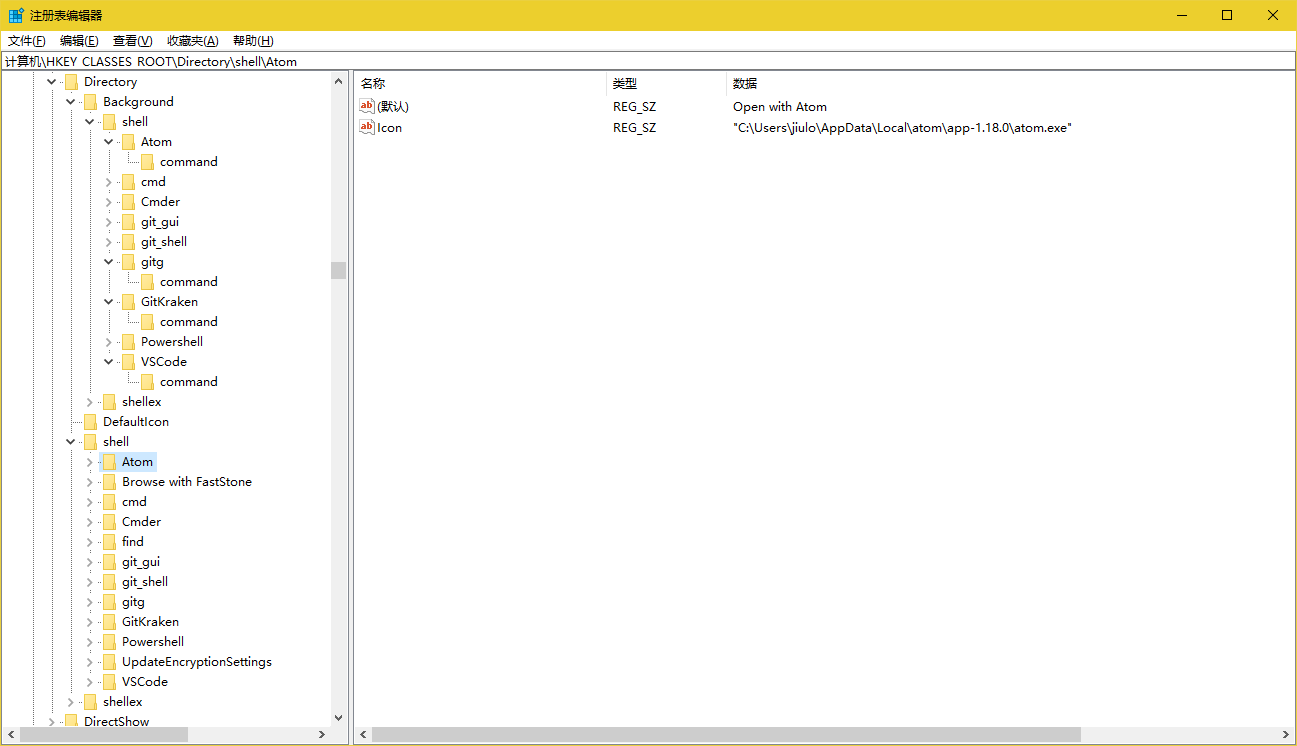Image resolution: width=1297 pixels, height=746 pixels.
Task: Click the tree pane's scroll-down arrow
Action: pyautogui.click(x=338, y=717)
